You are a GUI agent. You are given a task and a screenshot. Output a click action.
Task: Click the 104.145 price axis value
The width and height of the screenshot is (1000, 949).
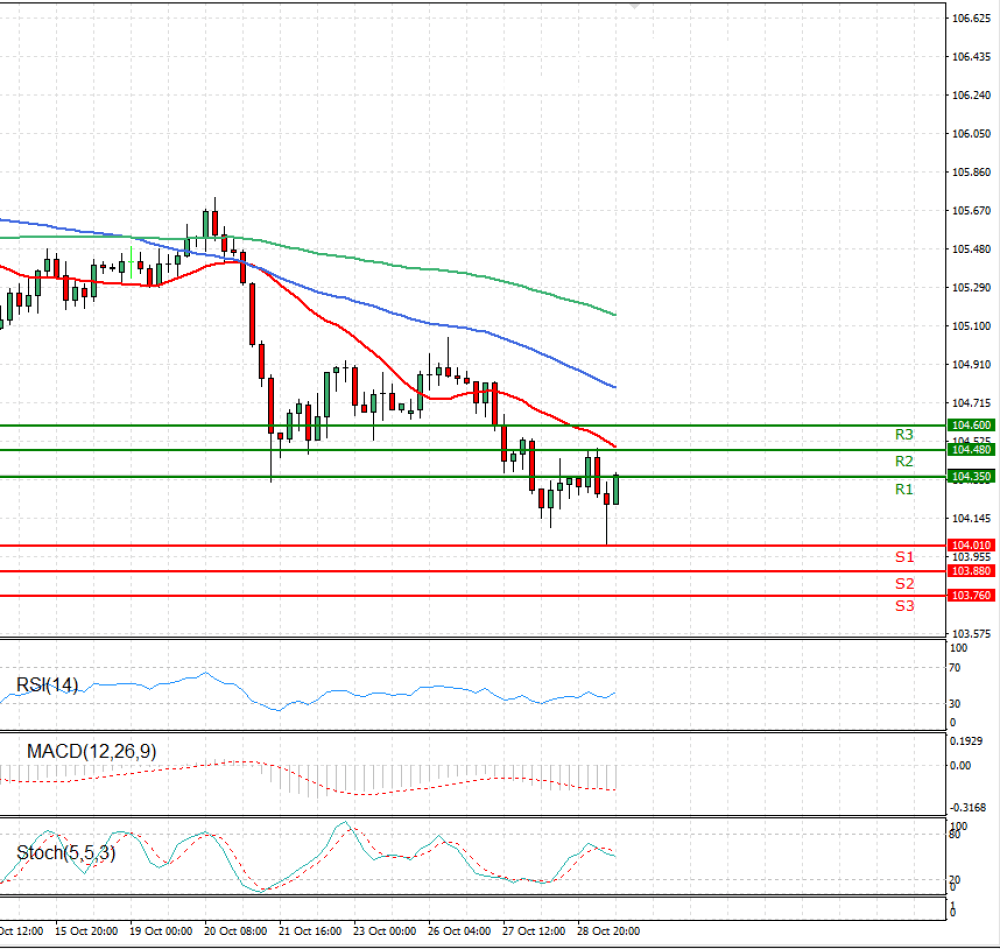coord(971,519)
